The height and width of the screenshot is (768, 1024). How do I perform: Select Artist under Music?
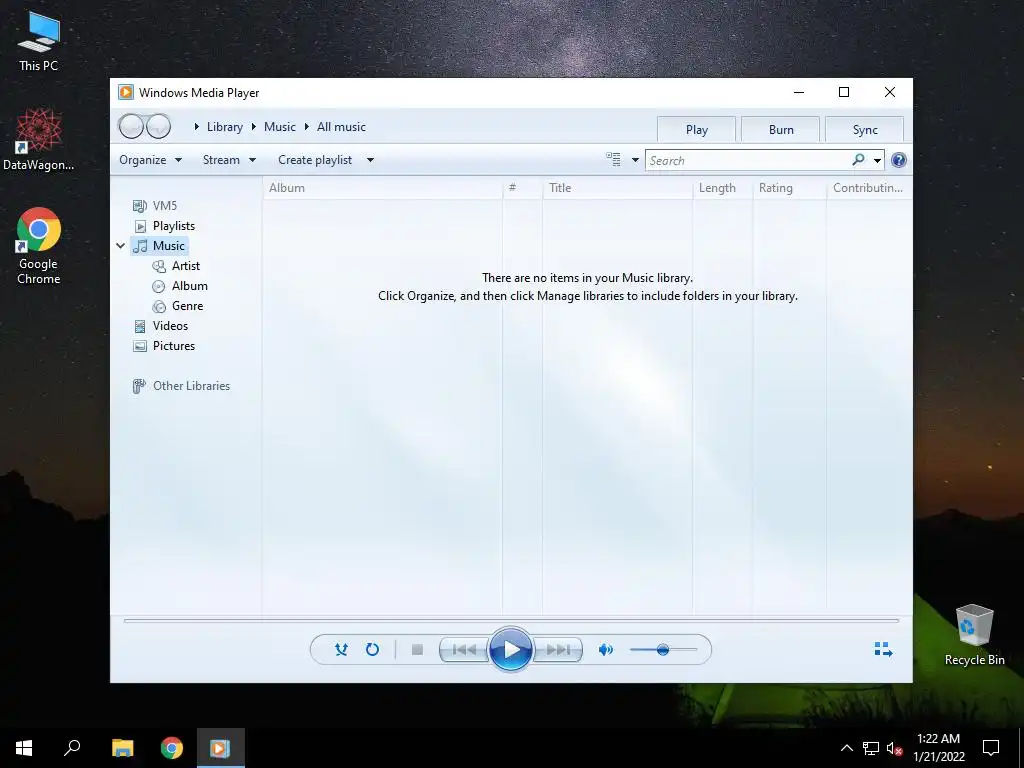(176, 266)
